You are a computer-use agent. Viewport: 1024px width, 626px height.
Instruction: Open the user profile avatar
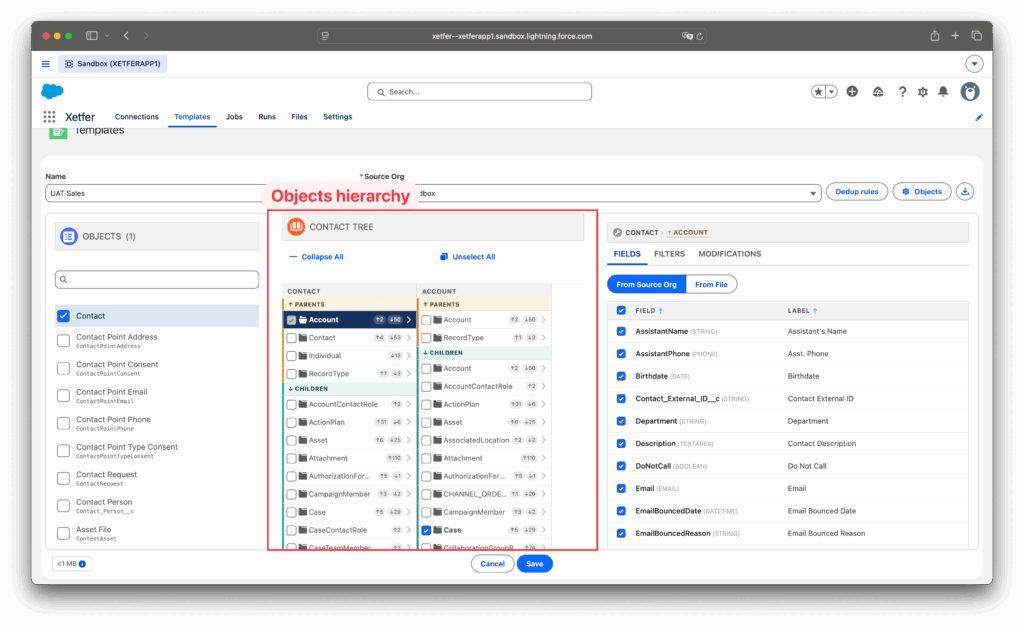(x=970, y=92)
